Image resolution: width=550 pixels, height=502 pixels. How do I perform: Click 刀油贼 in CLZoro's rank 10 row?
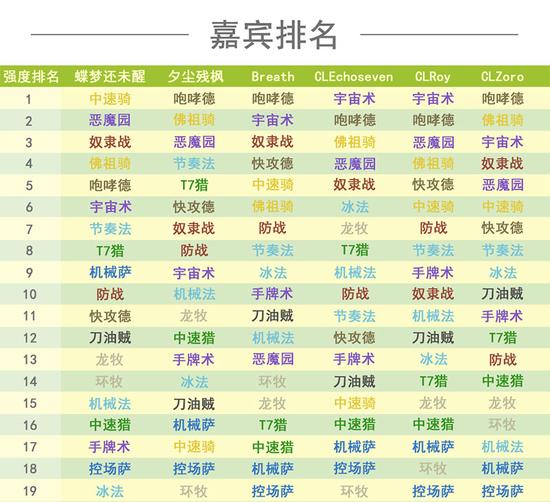pos(503,294)
